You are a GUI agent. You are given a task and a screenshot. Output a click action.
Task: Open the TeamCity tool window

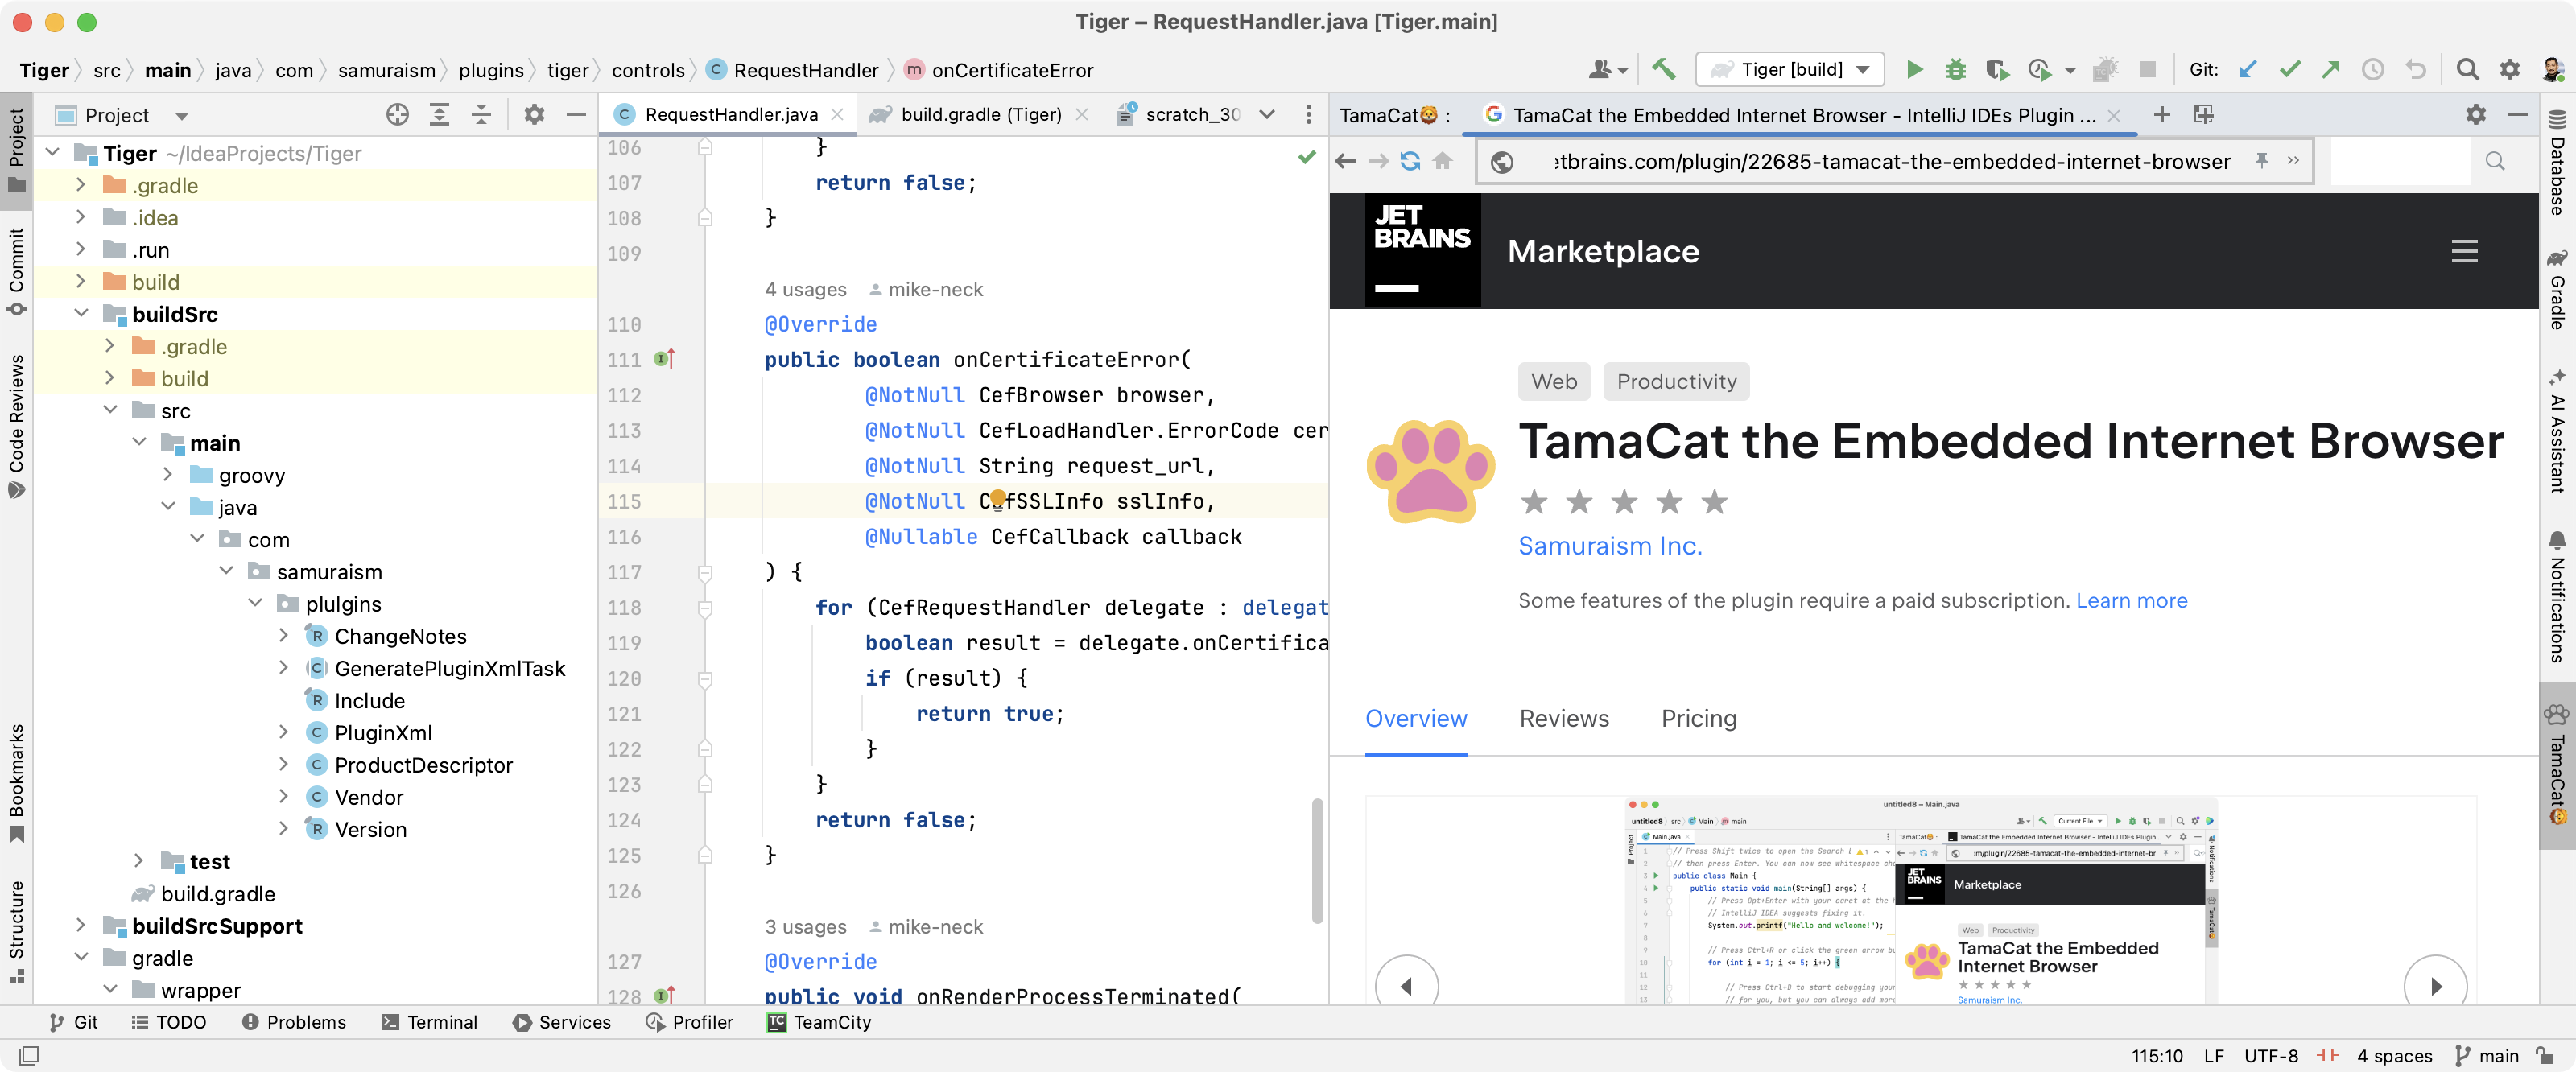tap(819, 1021)
